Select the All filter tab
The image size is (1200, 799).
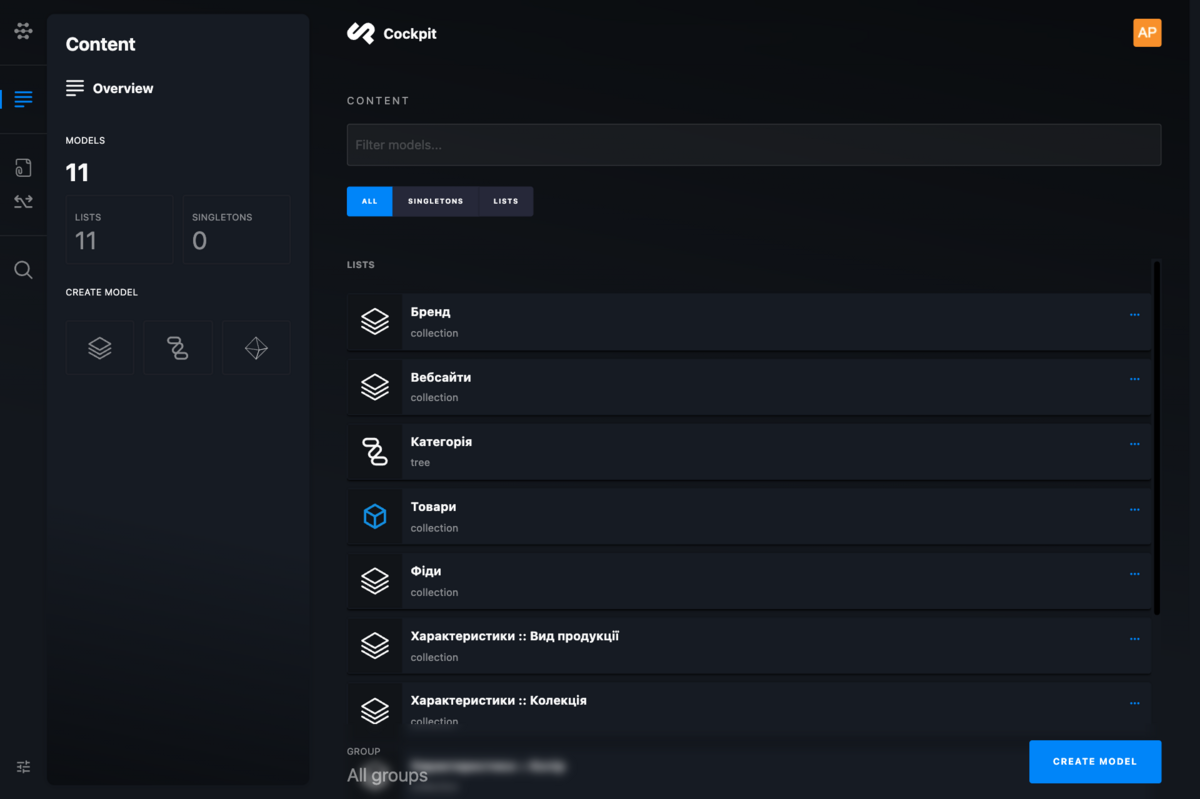point(369,201)
